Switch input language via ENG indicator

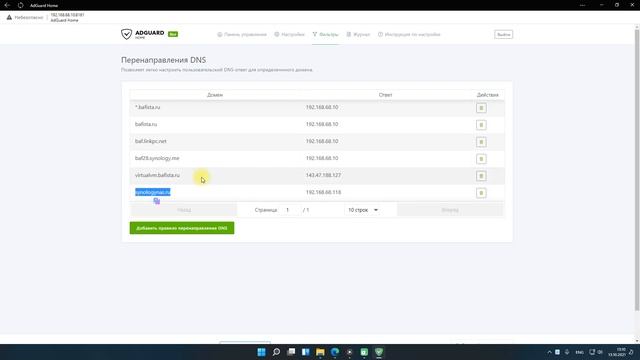(579, 352)
